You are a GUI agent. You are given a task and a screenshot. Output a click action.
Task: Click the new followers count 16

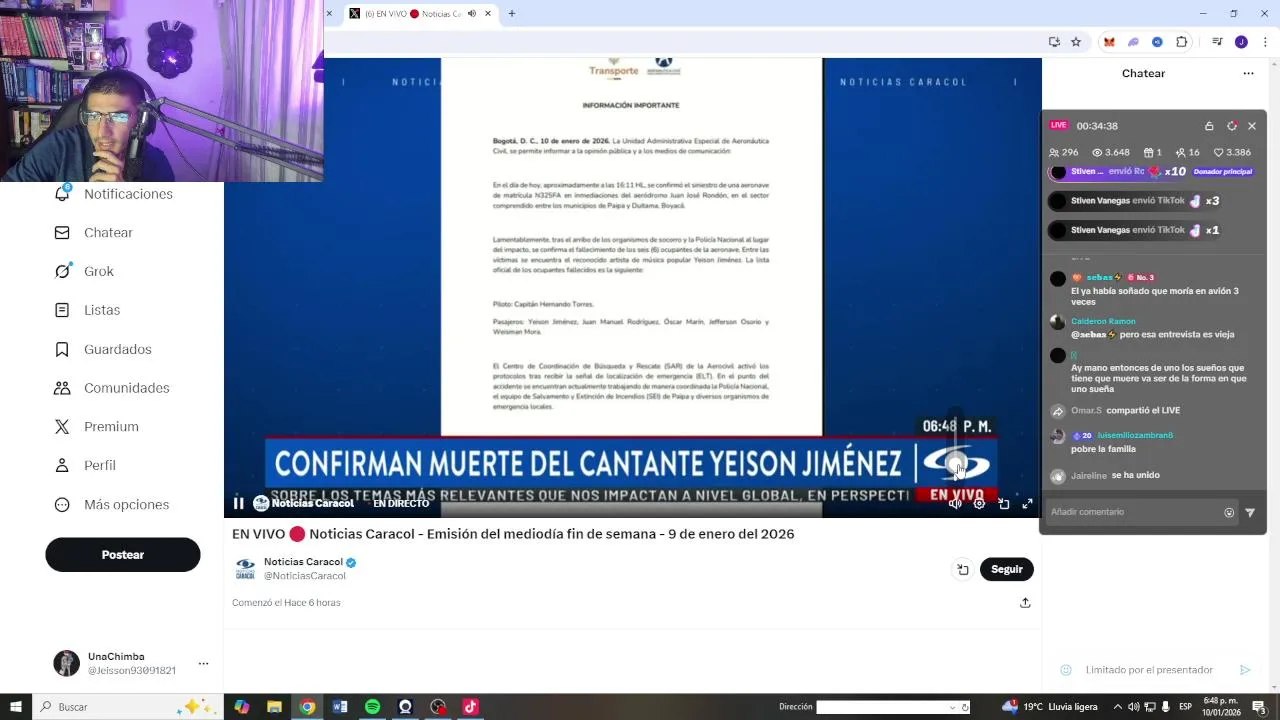point(1187,153)
